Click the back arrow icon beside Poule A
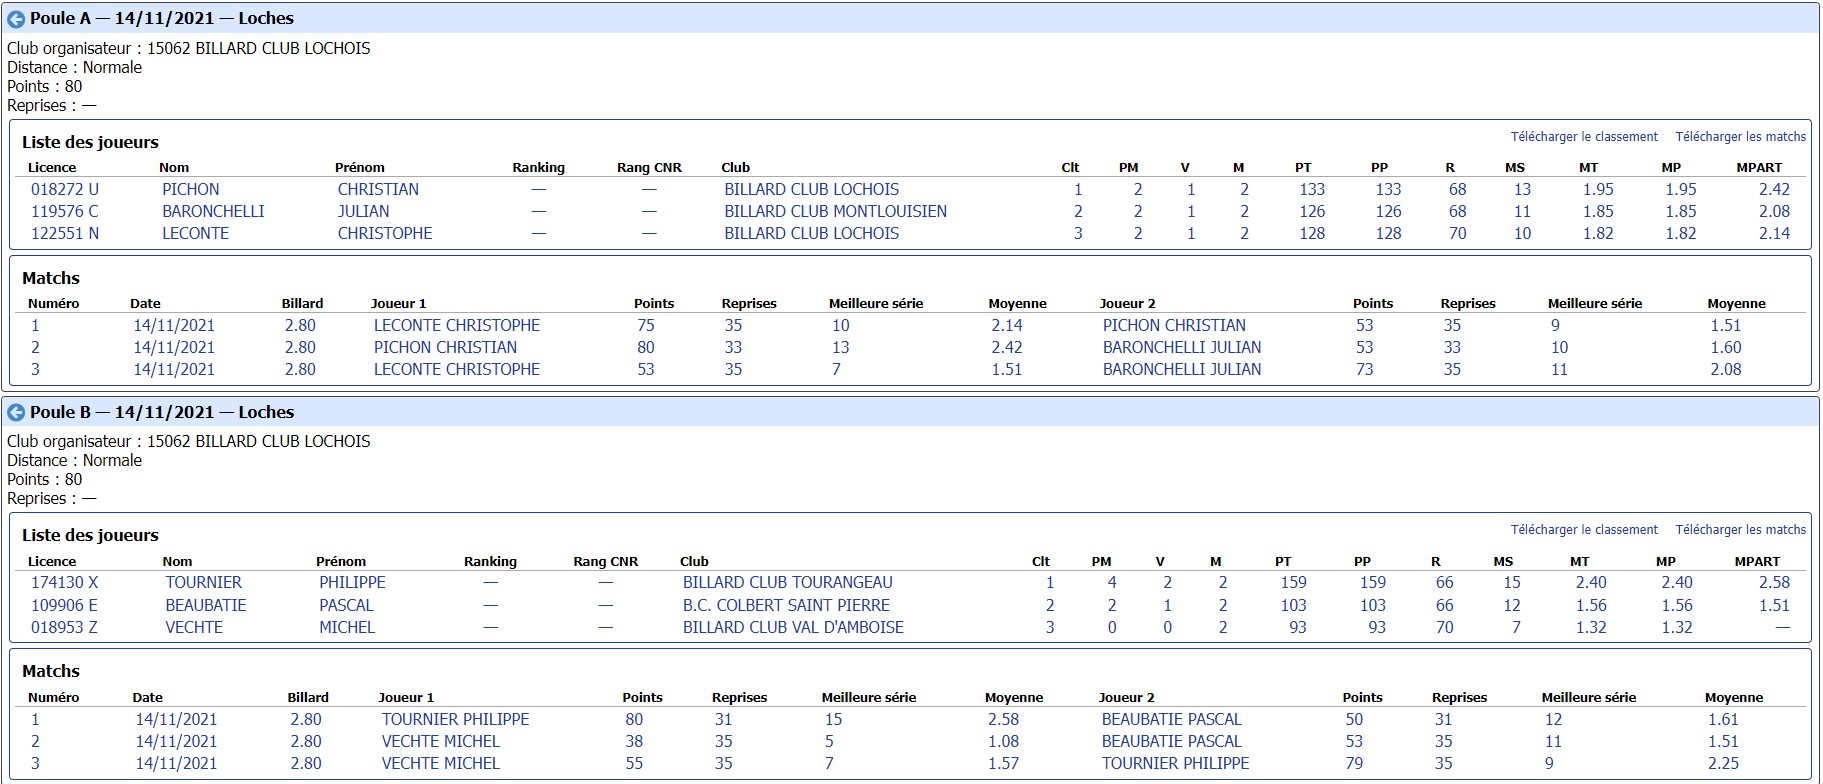Viewport: 1823px width, 784px height. (16, 19)
